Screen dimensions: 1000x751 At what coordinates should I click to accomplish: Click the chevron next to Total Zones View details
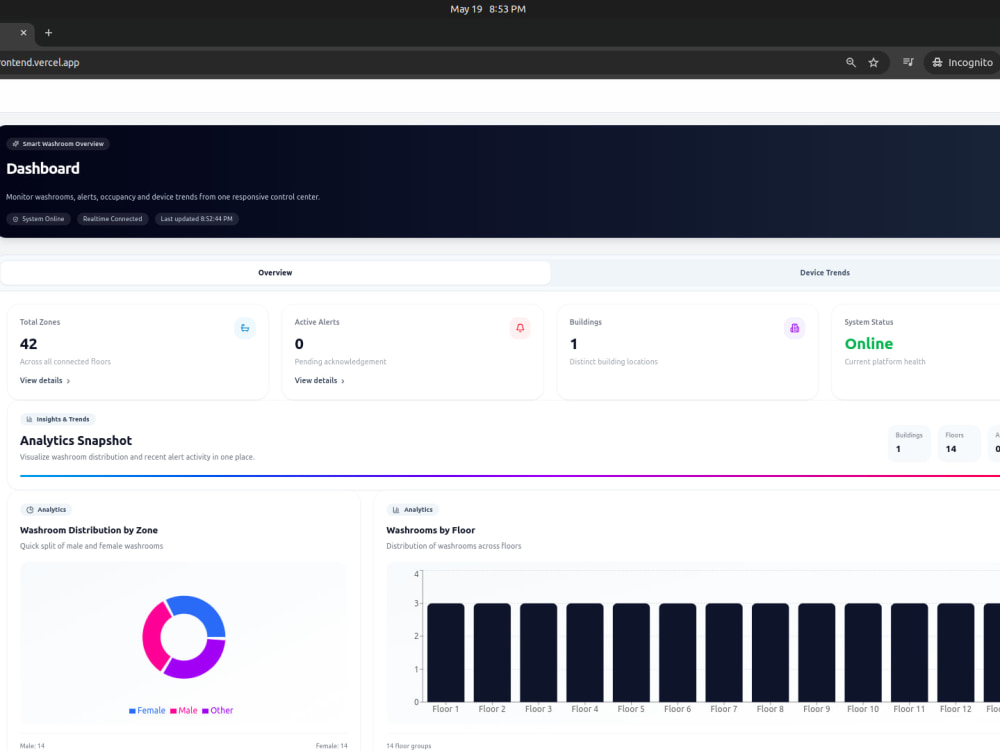pos(68,381)
